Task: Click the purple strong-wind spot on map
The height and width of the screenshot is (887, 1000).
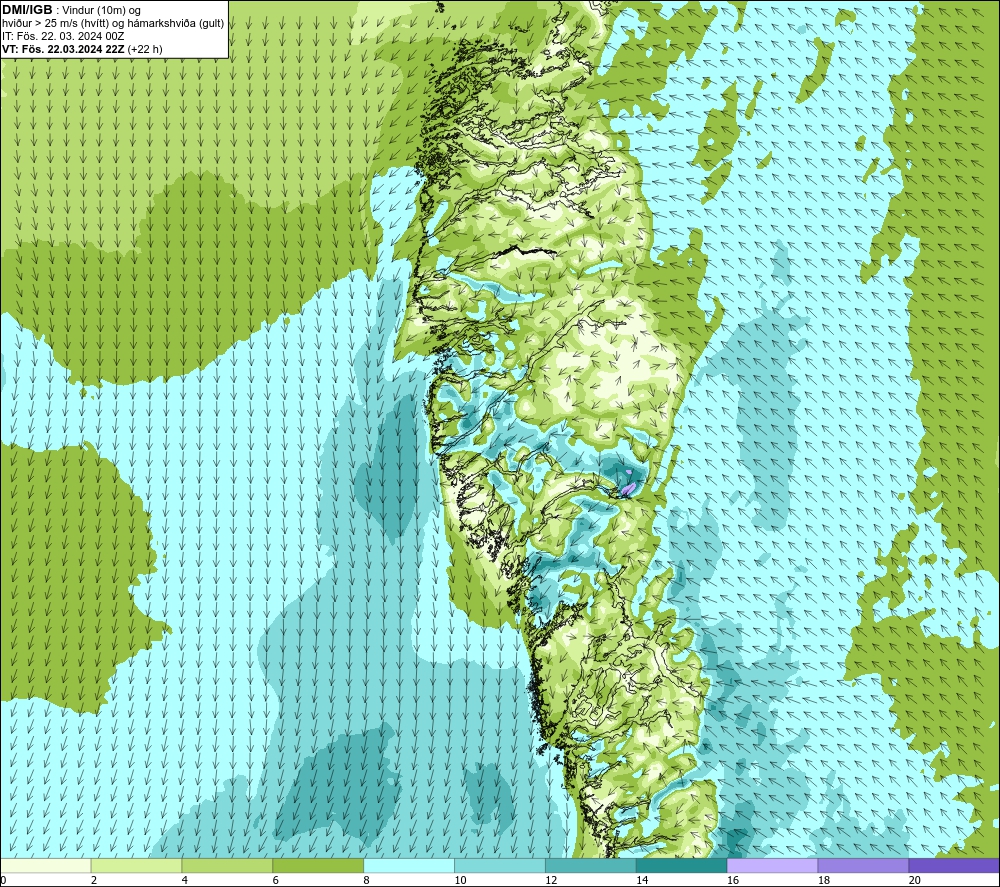Action: pos(628,488)
